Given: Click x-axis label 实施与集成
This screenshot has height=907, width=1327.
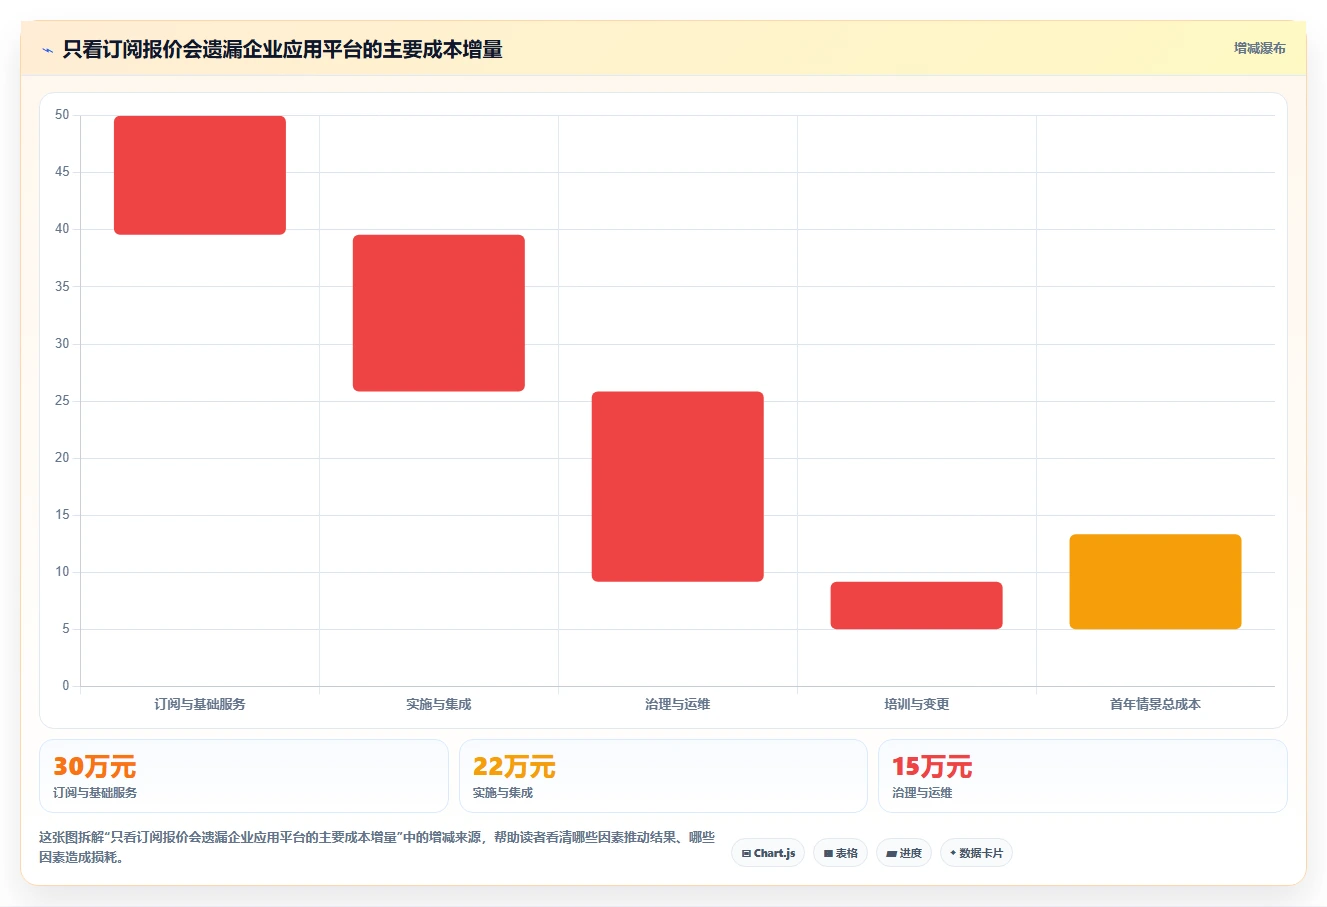Looking at the screenshot, I should click(x=439, y=704).
